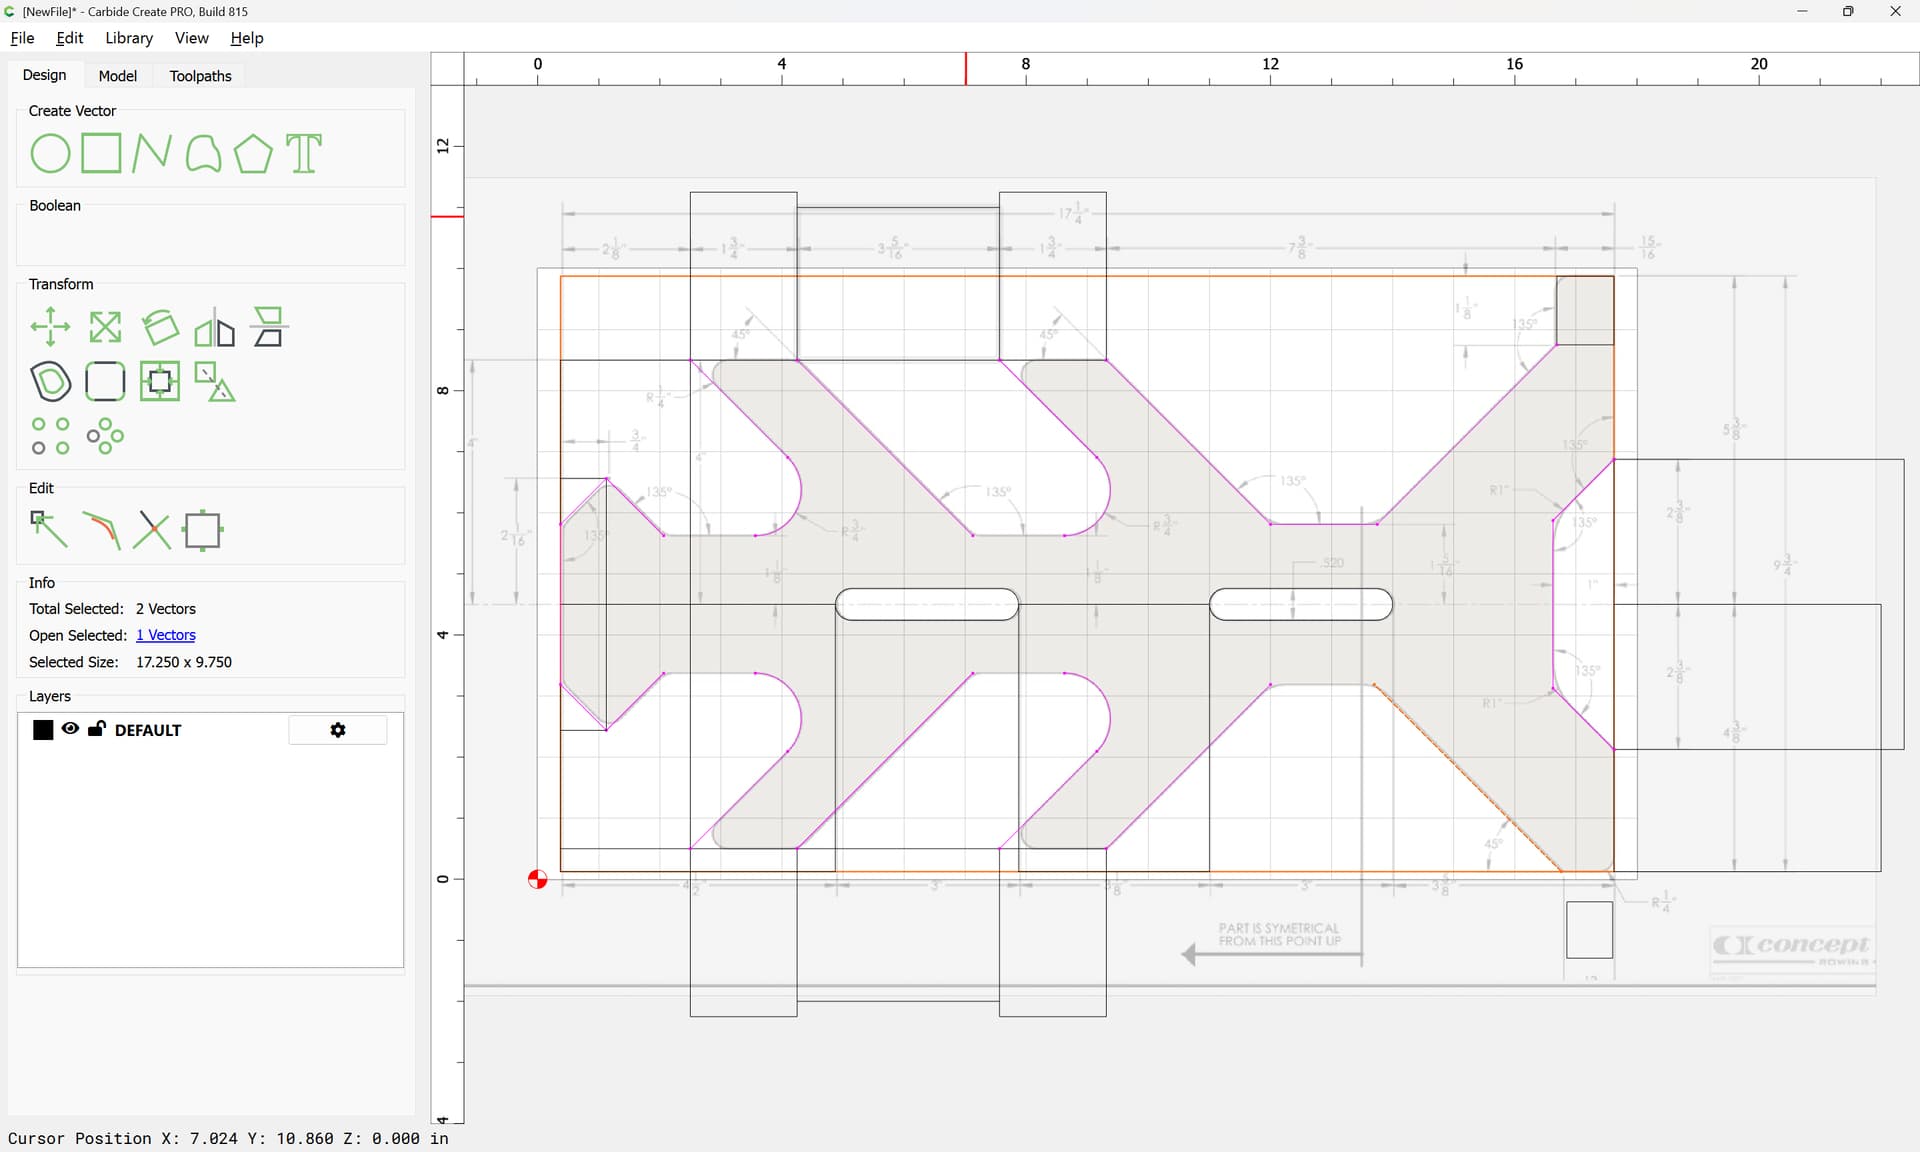Restore down the Carbide Create window
This screenshot has height=1152, width=1920.
(1848, 11)
